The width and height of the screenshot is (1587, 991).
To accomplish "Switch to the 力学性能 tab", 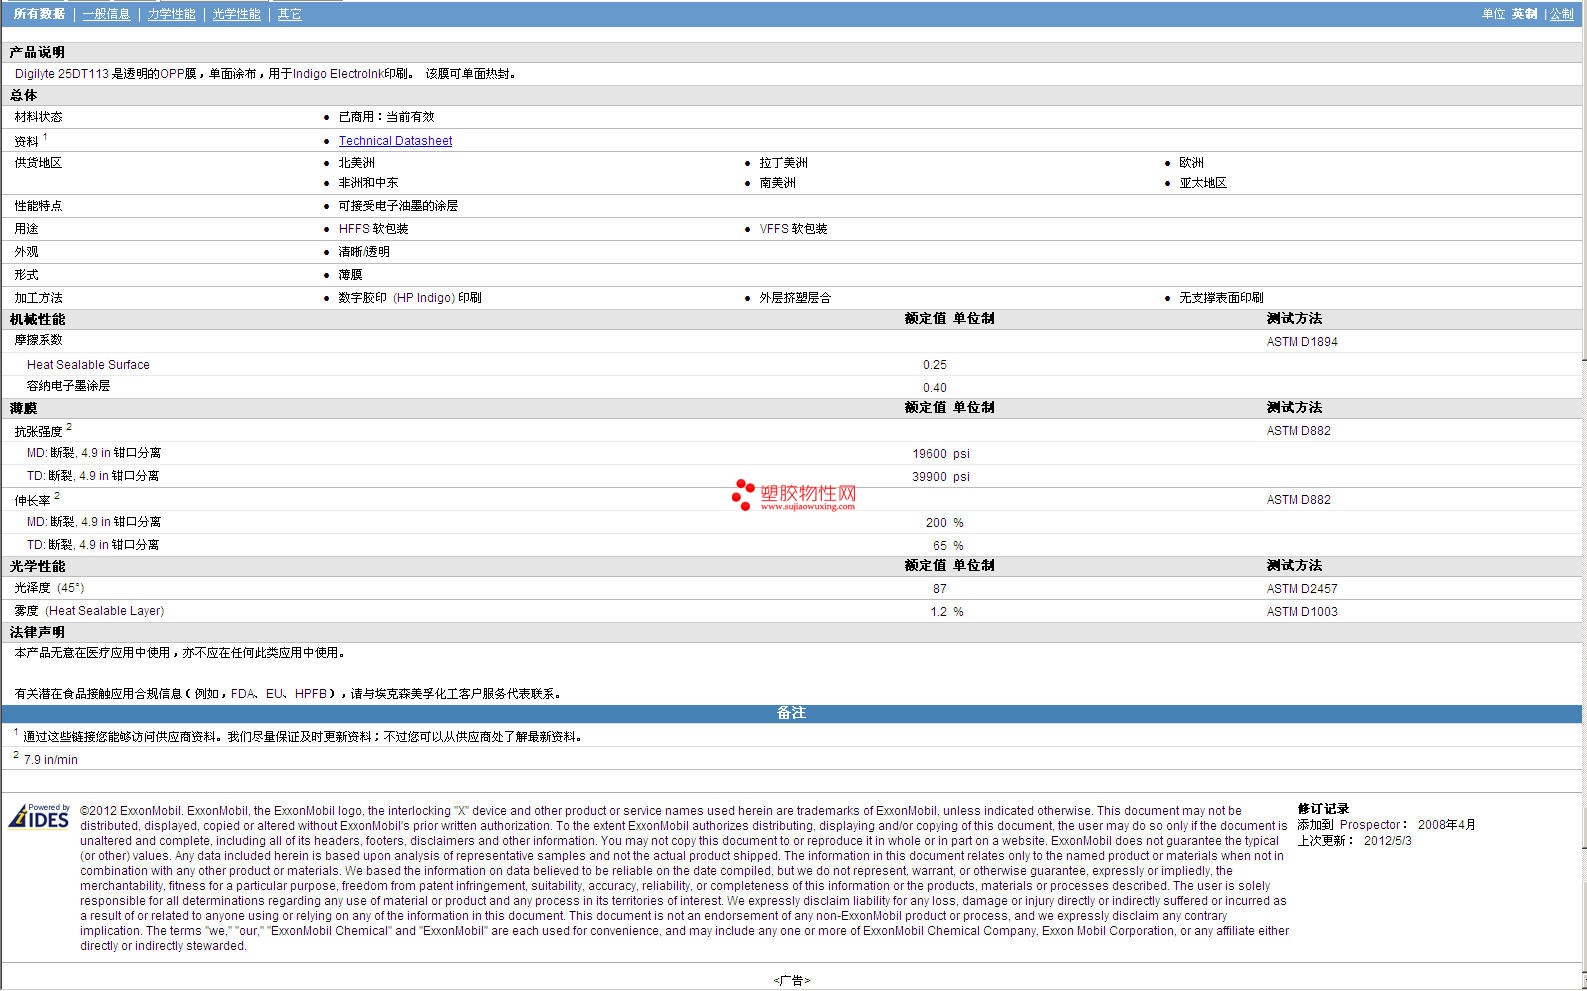I will point(172,14).
